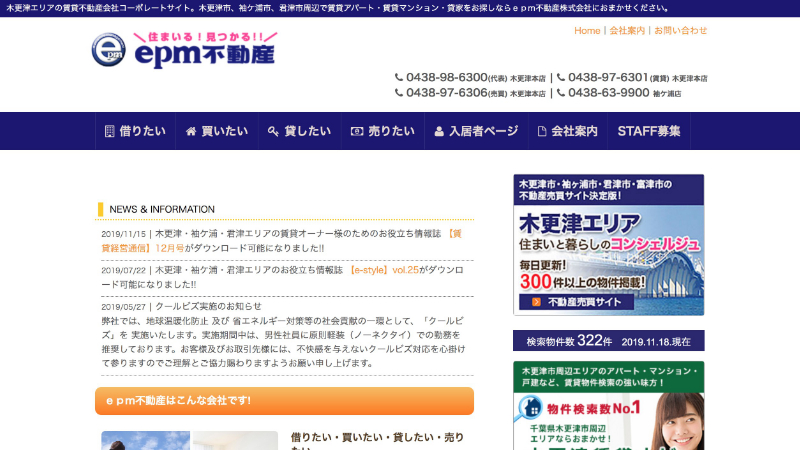The width and height of the screenshot is (800, 450).
Task: Click phone icon beside 0438-63-9900
Action: pyautogui.click(x=561, y=92)
